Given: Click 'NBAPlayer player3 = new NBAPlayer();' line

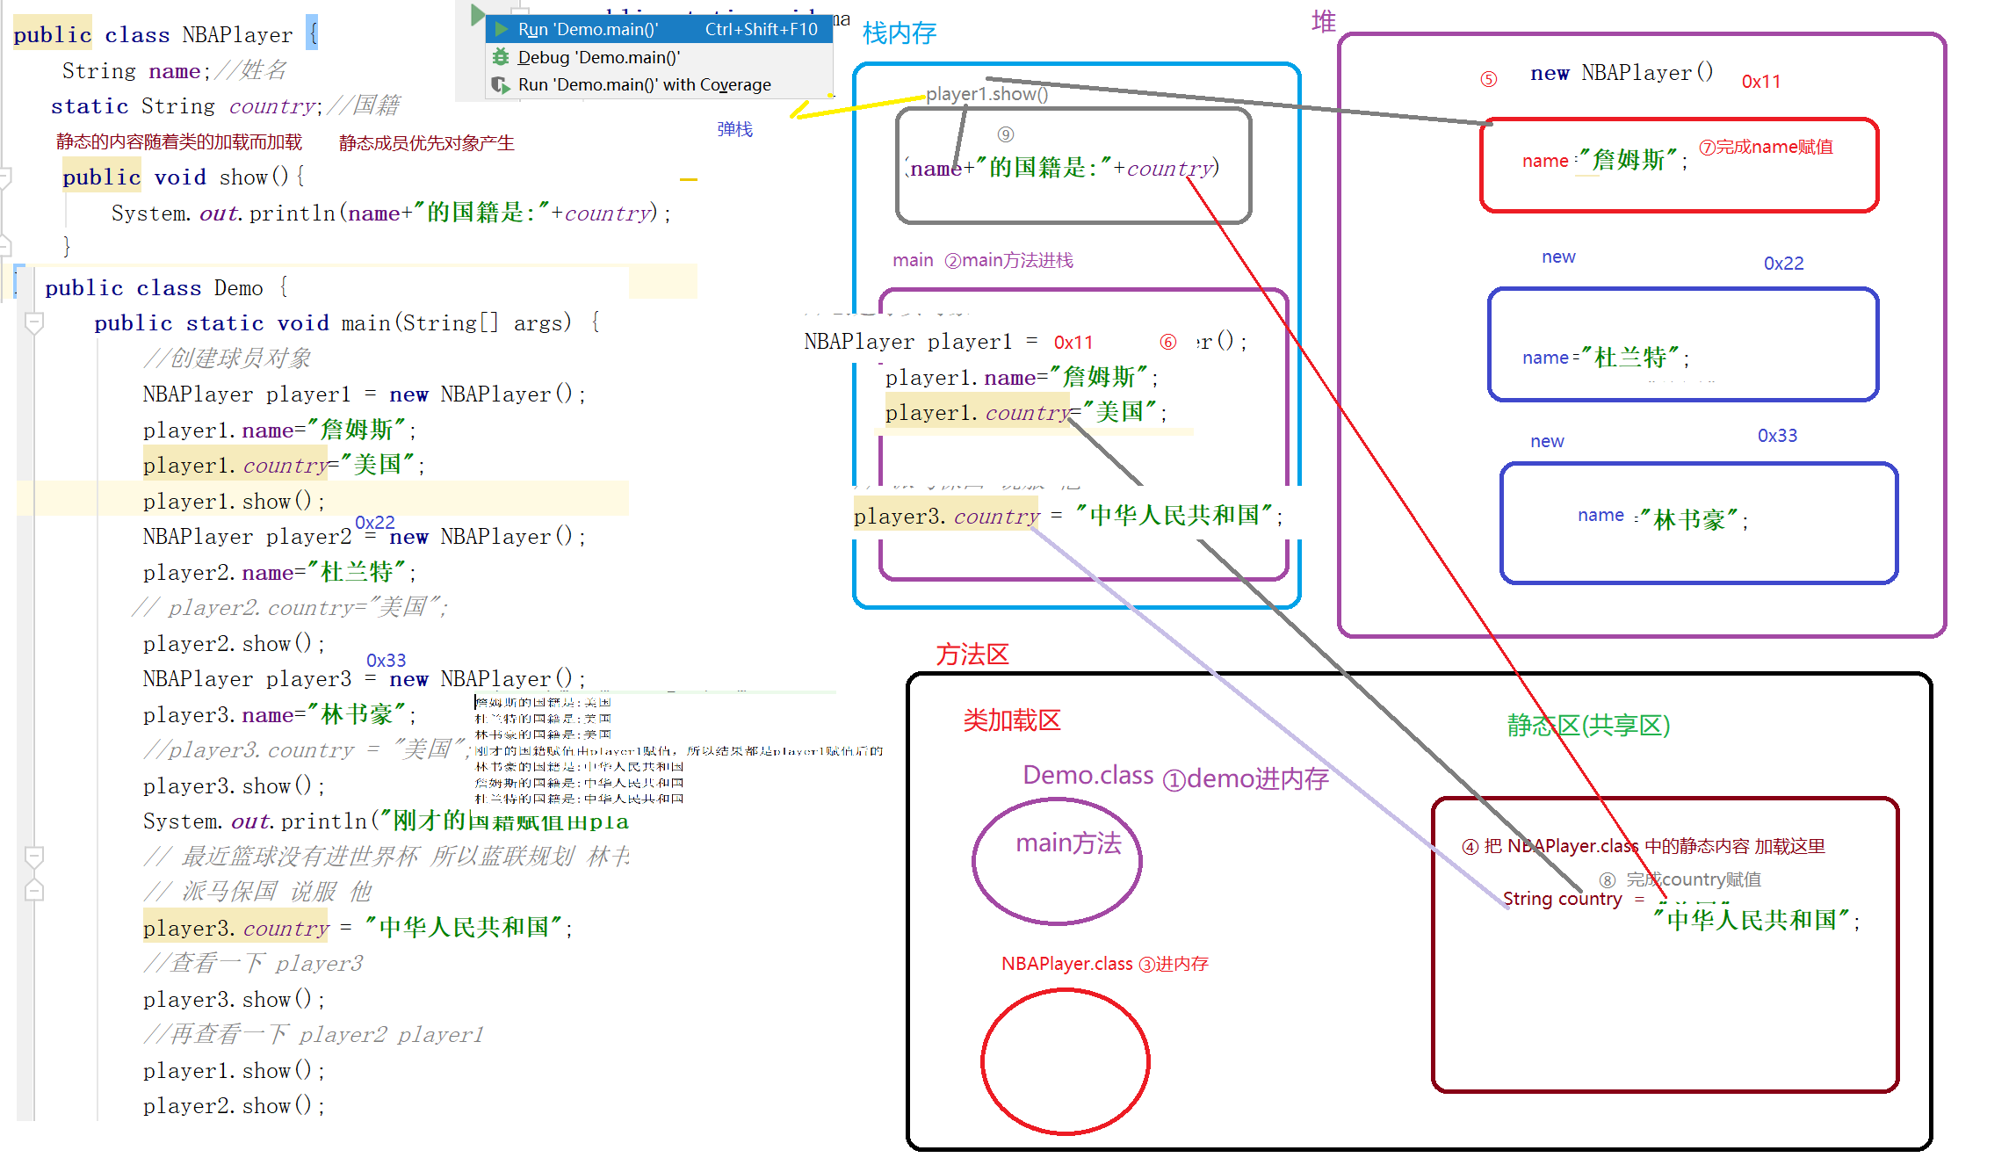Looking at the screenshot, I should (x=364, y=679).
